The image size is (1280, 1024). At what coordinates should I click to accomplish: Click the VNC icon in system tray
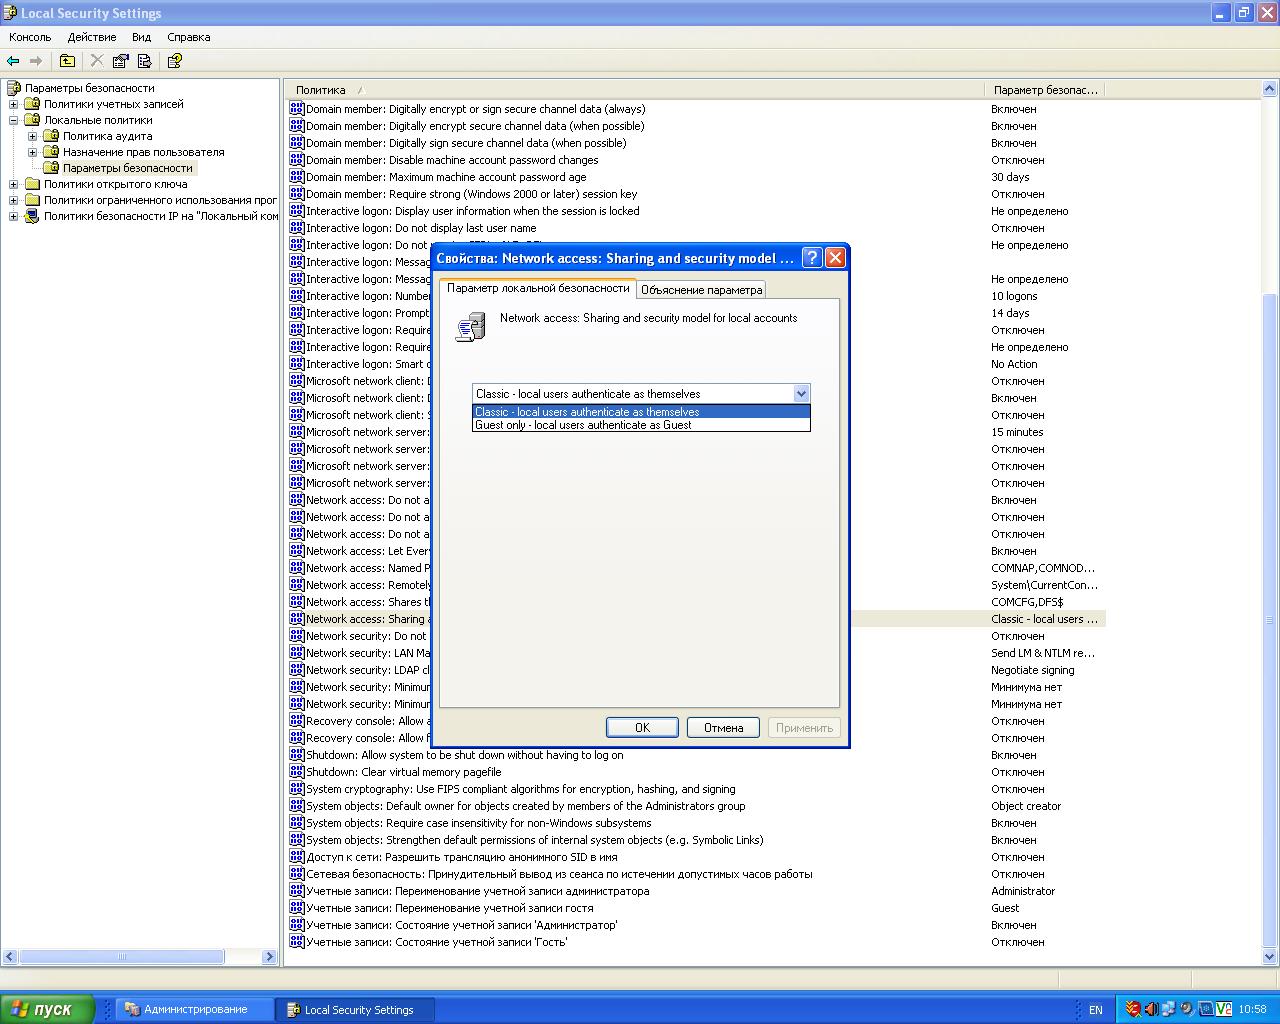click(1224, 1009)
